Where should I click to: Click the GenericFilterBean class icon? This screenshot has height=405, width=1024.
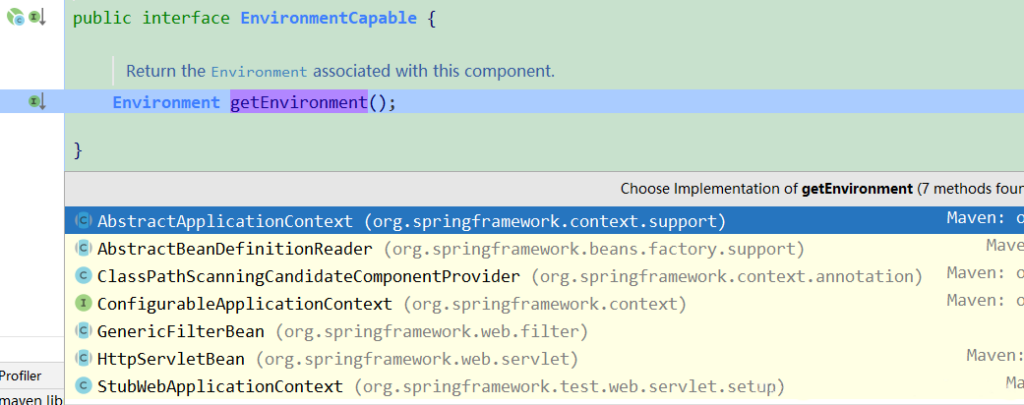pos(84,331)
